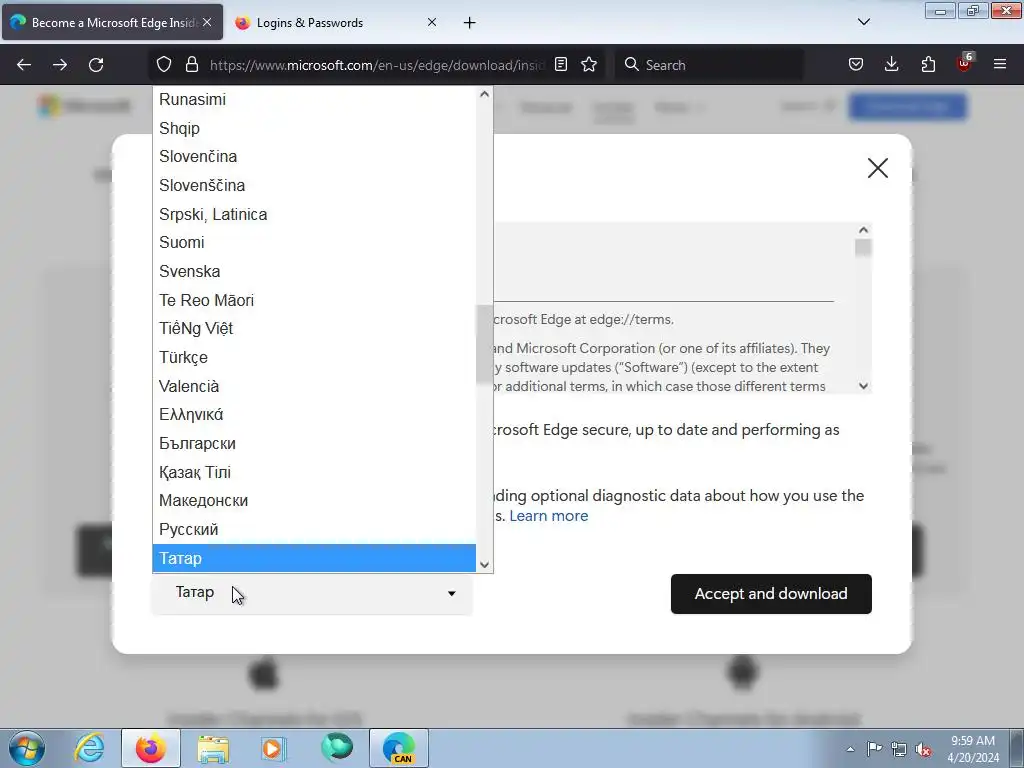Launch Internet Explorer from the taskbar
The height and width of the screenshot is (768, 1024).
coord(89,748)
